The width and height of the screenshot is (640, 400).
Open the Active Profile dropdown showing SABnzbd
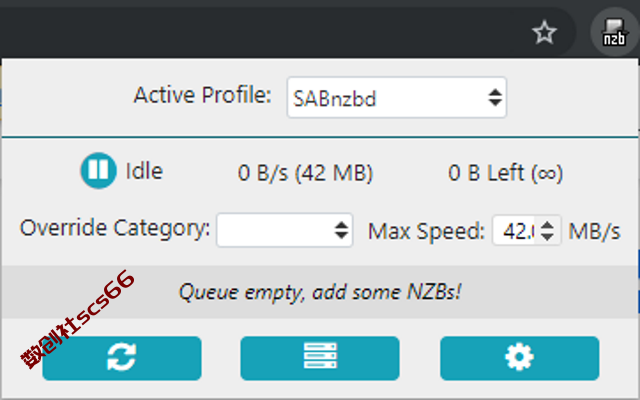(x=397, y=98)
